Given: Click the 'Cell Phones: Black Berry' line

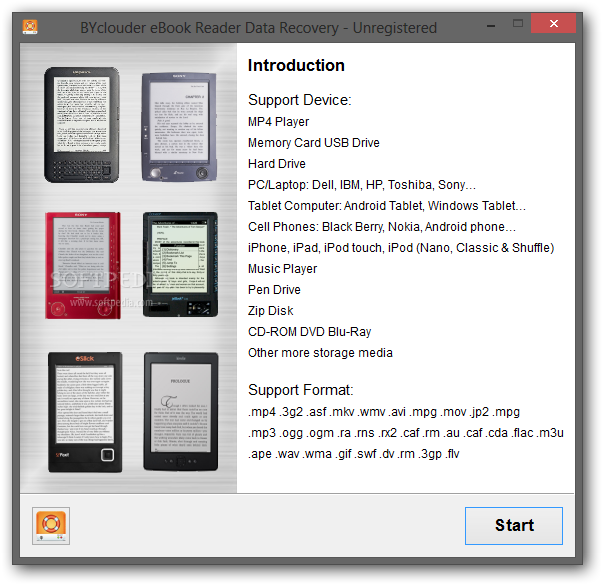Looking at the screenshot, I should (x=381, y=227).
